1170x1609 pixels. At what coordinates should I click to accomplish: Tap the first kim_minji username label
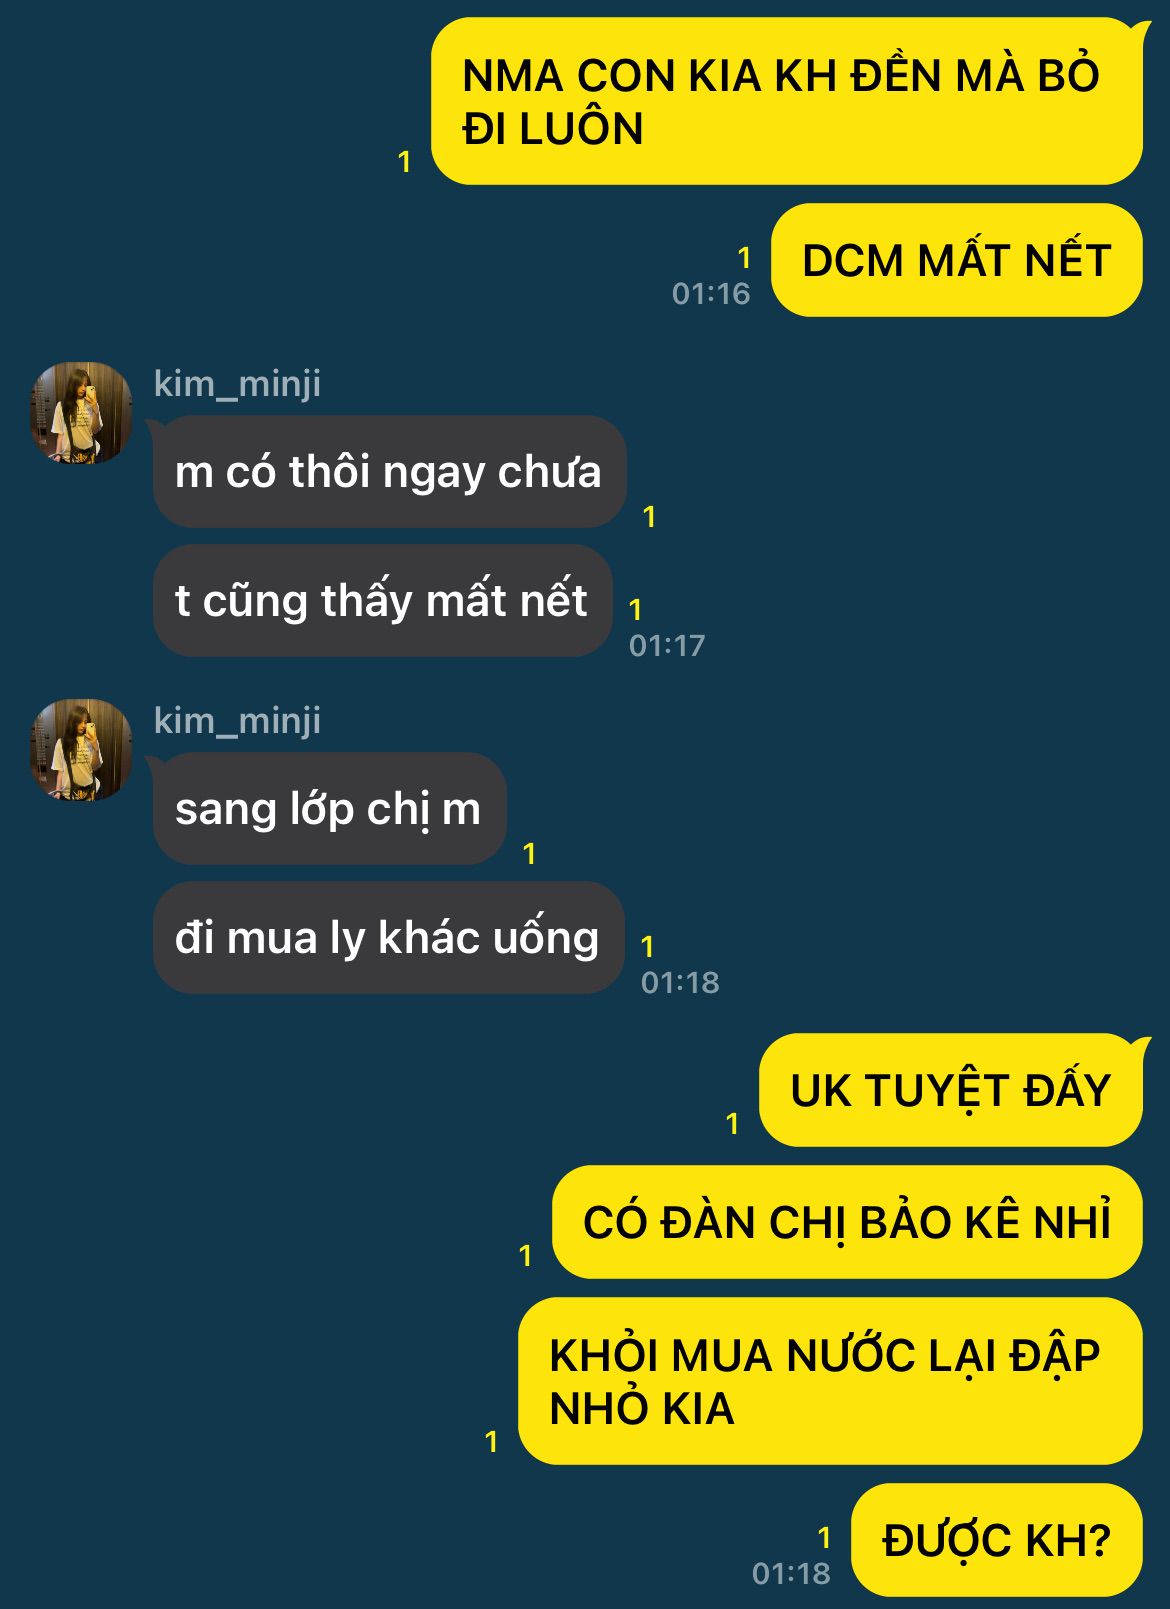tap(237, 383)
